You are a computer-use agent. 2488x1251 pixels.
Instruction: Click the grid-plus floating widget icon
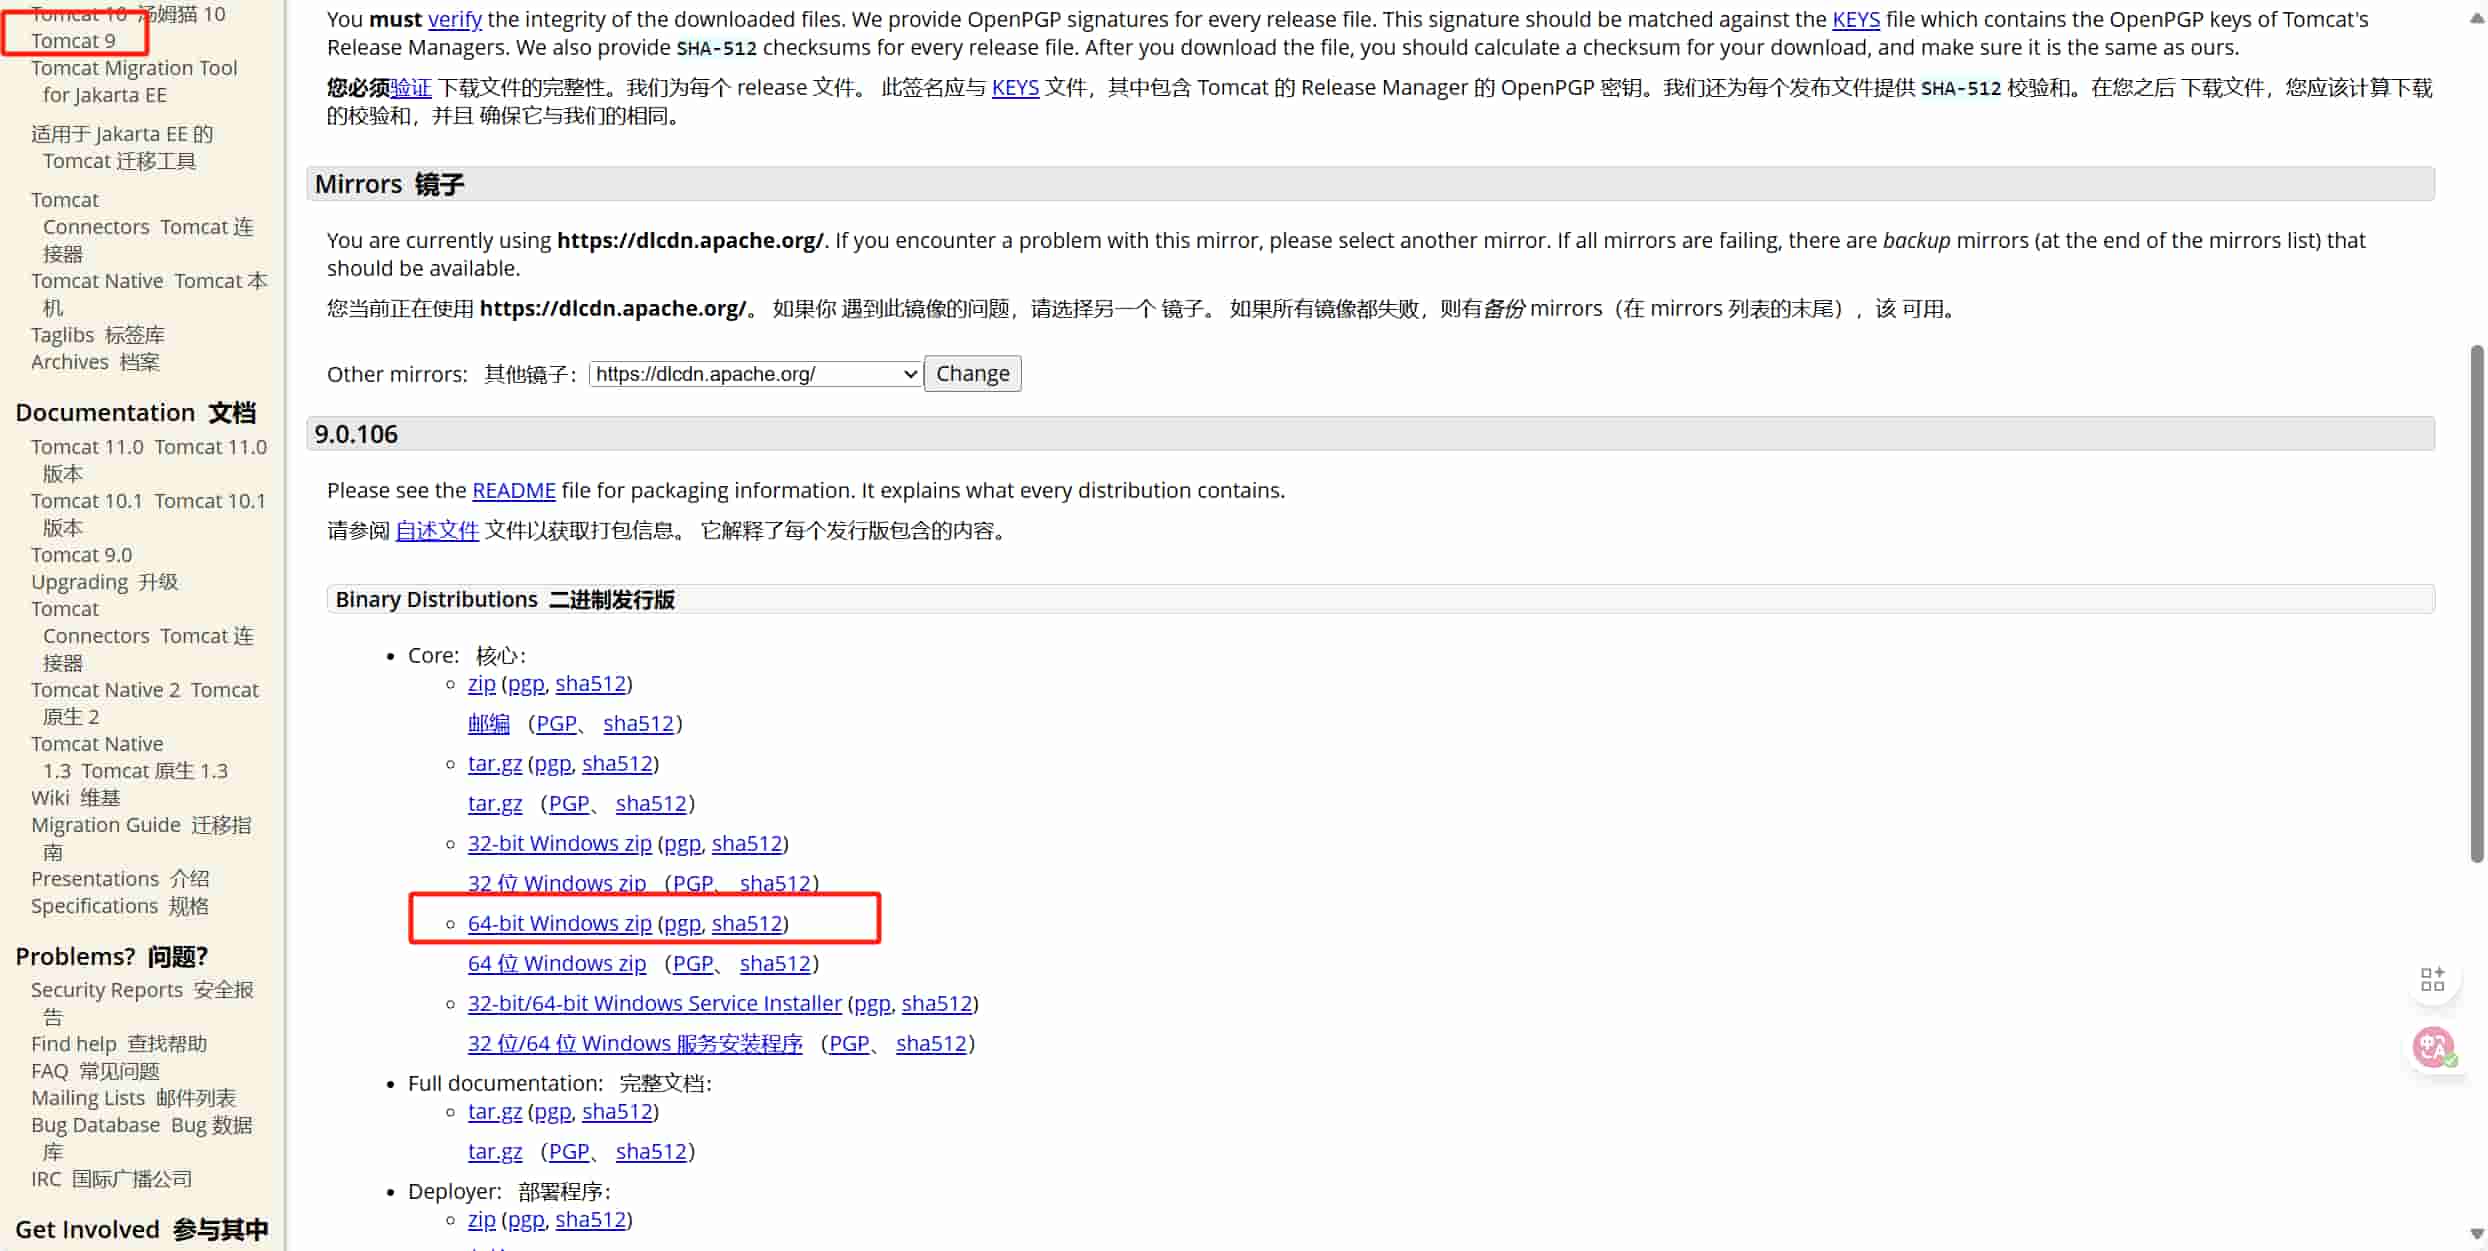coord(2432,979)
